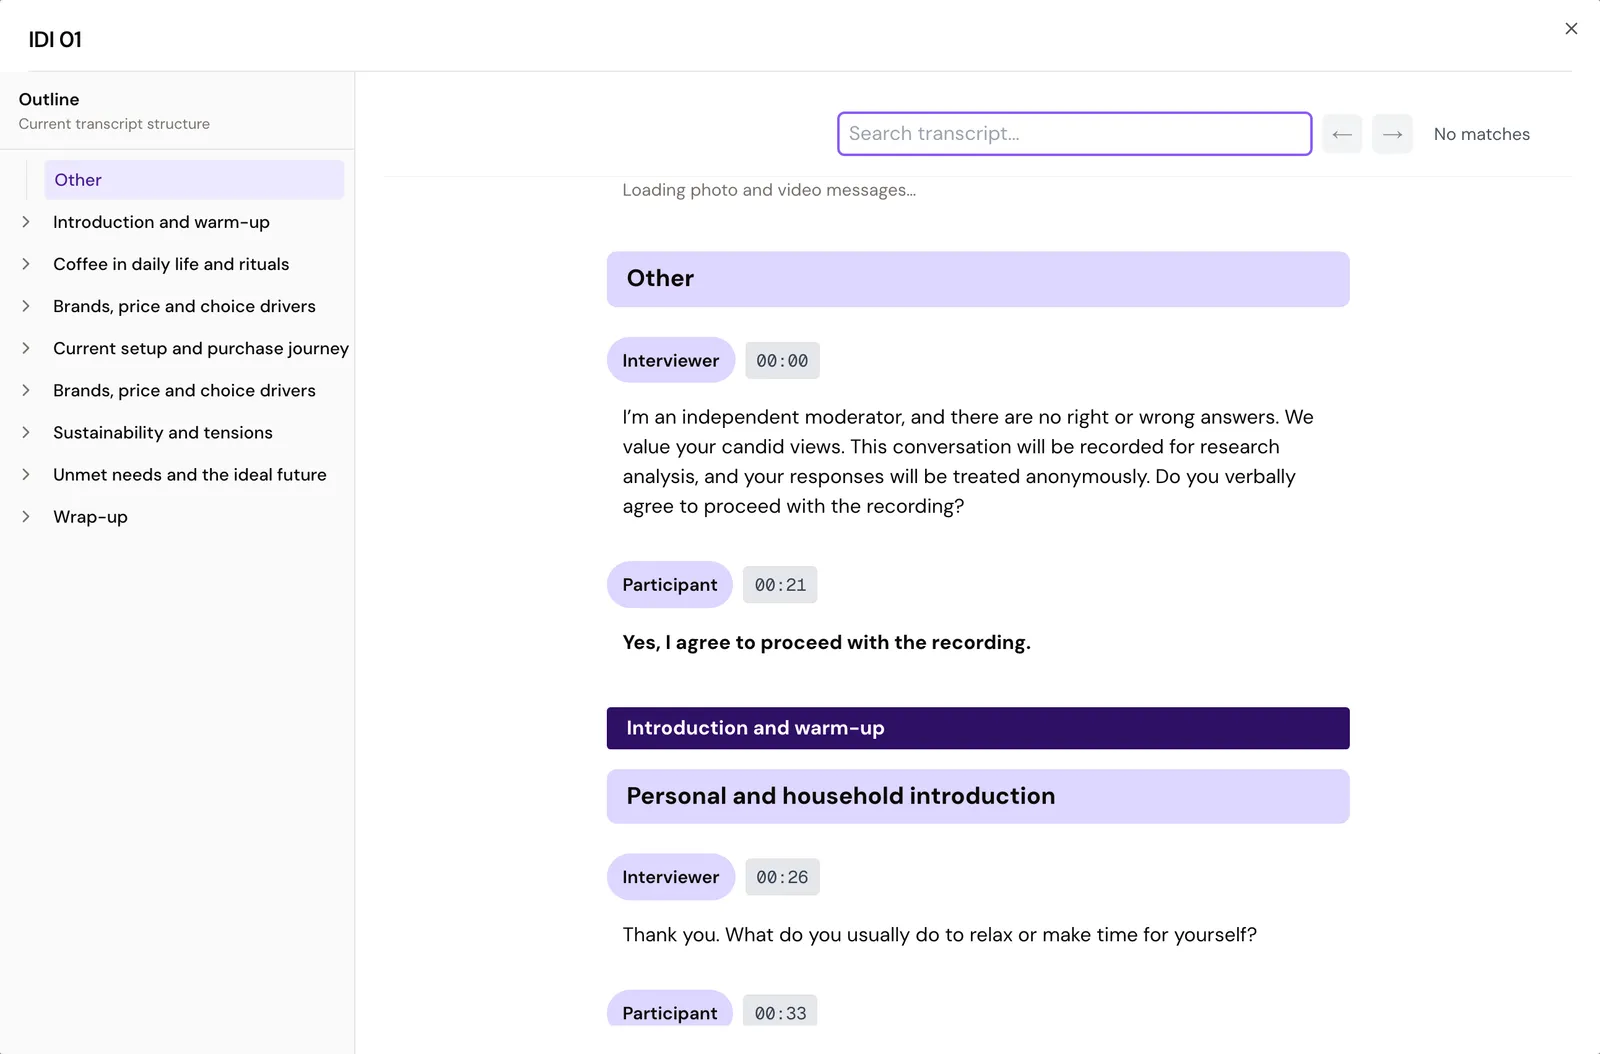Screen dimensions: 1600x1054
Task: Click the Outline panel heading
Action: pos(49,99)
